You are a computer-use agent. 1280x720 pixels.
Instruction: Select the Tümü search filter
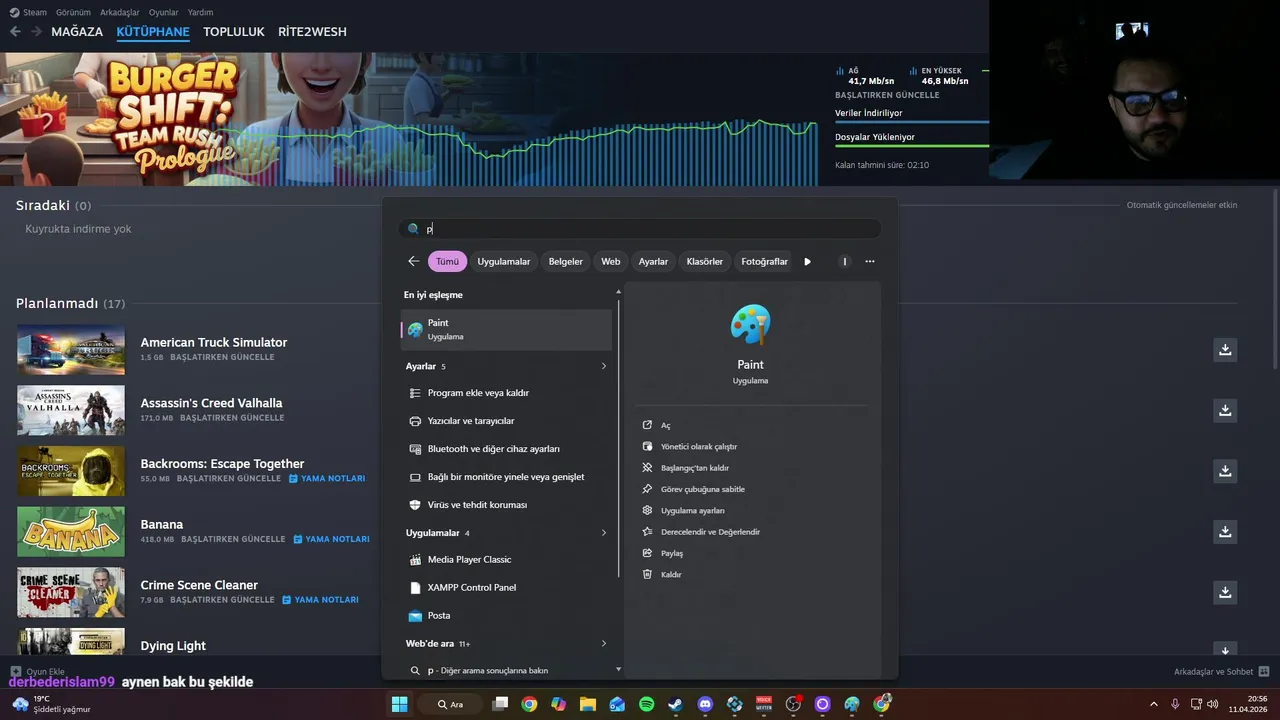coord(447,261)
